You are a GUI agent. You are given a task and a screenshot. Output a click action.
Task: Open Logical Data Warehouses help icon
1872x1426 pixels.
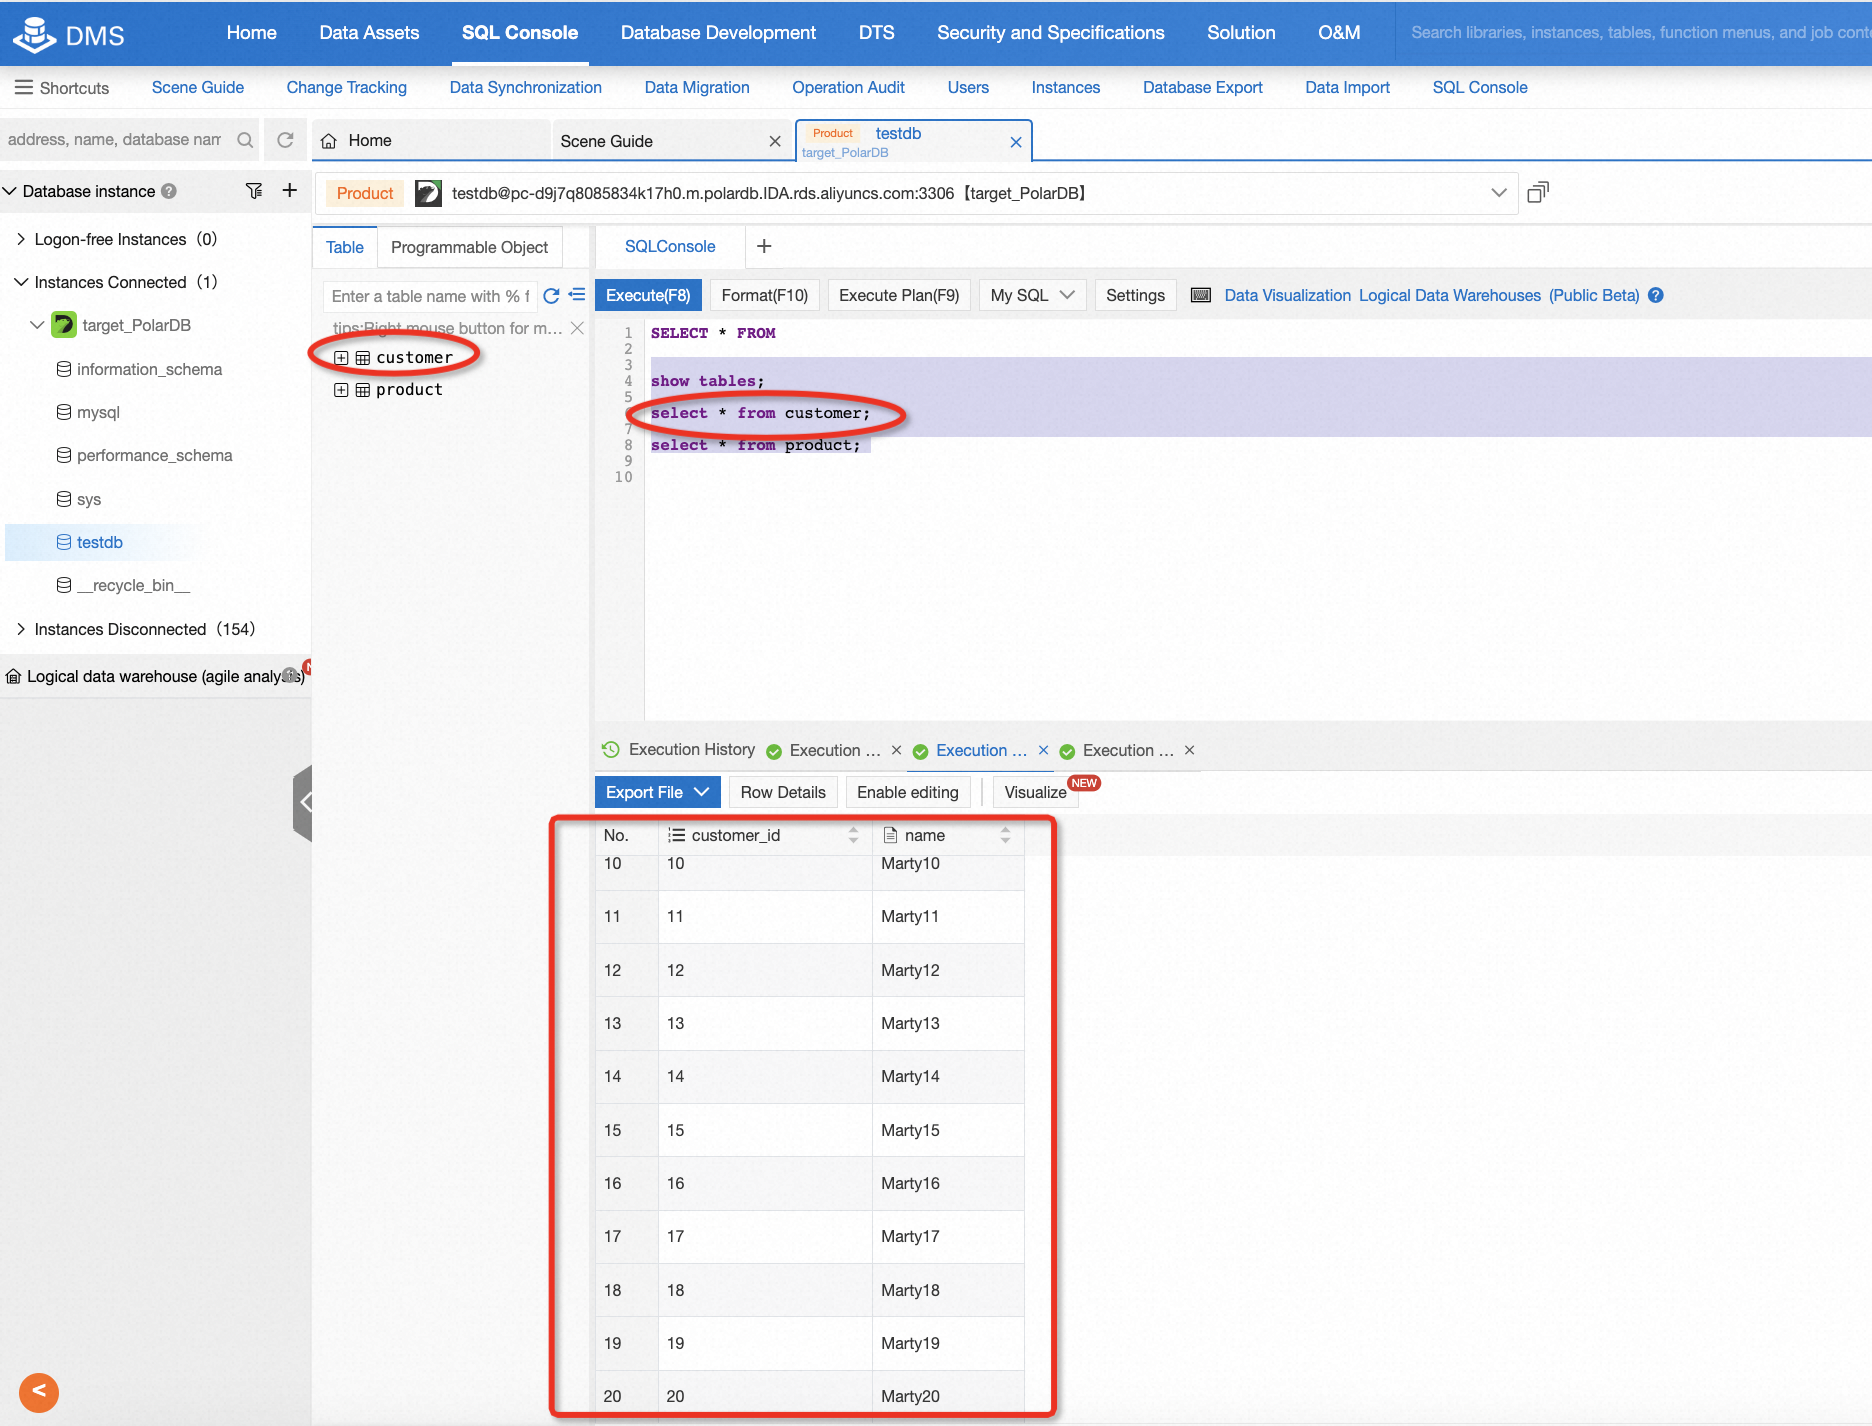click(1656, 295)
